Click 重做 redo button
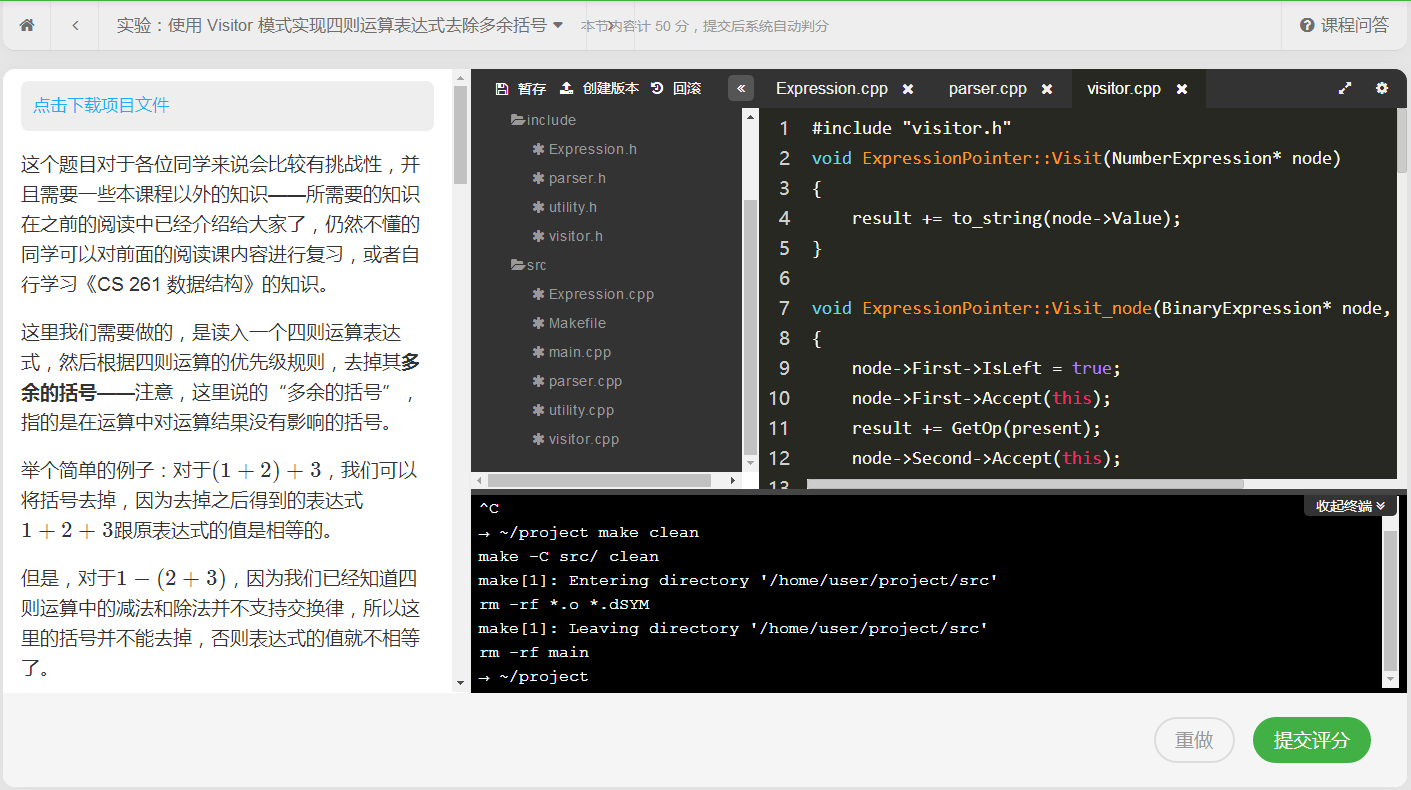 1194,740
